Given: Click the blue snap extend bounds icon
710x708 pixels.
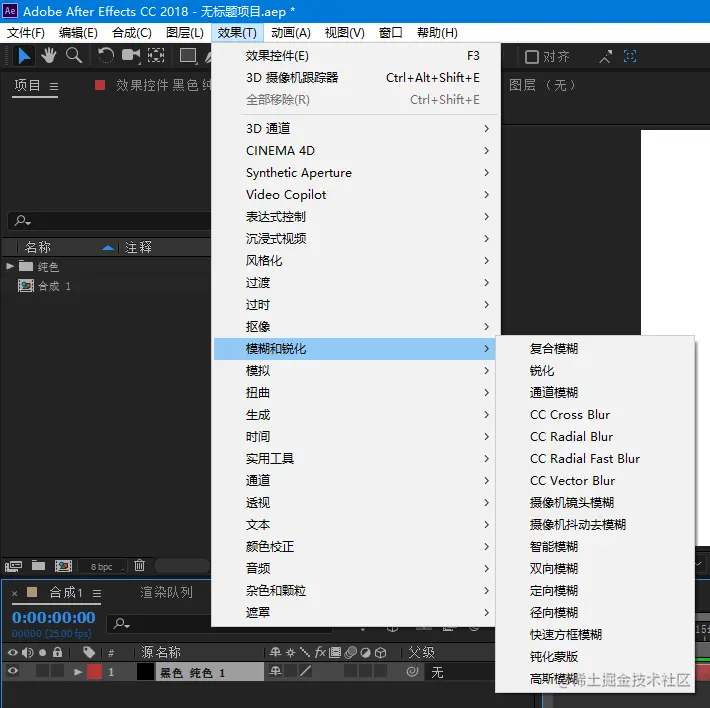Looking at the screenshot, I should [x=630, y=56].
